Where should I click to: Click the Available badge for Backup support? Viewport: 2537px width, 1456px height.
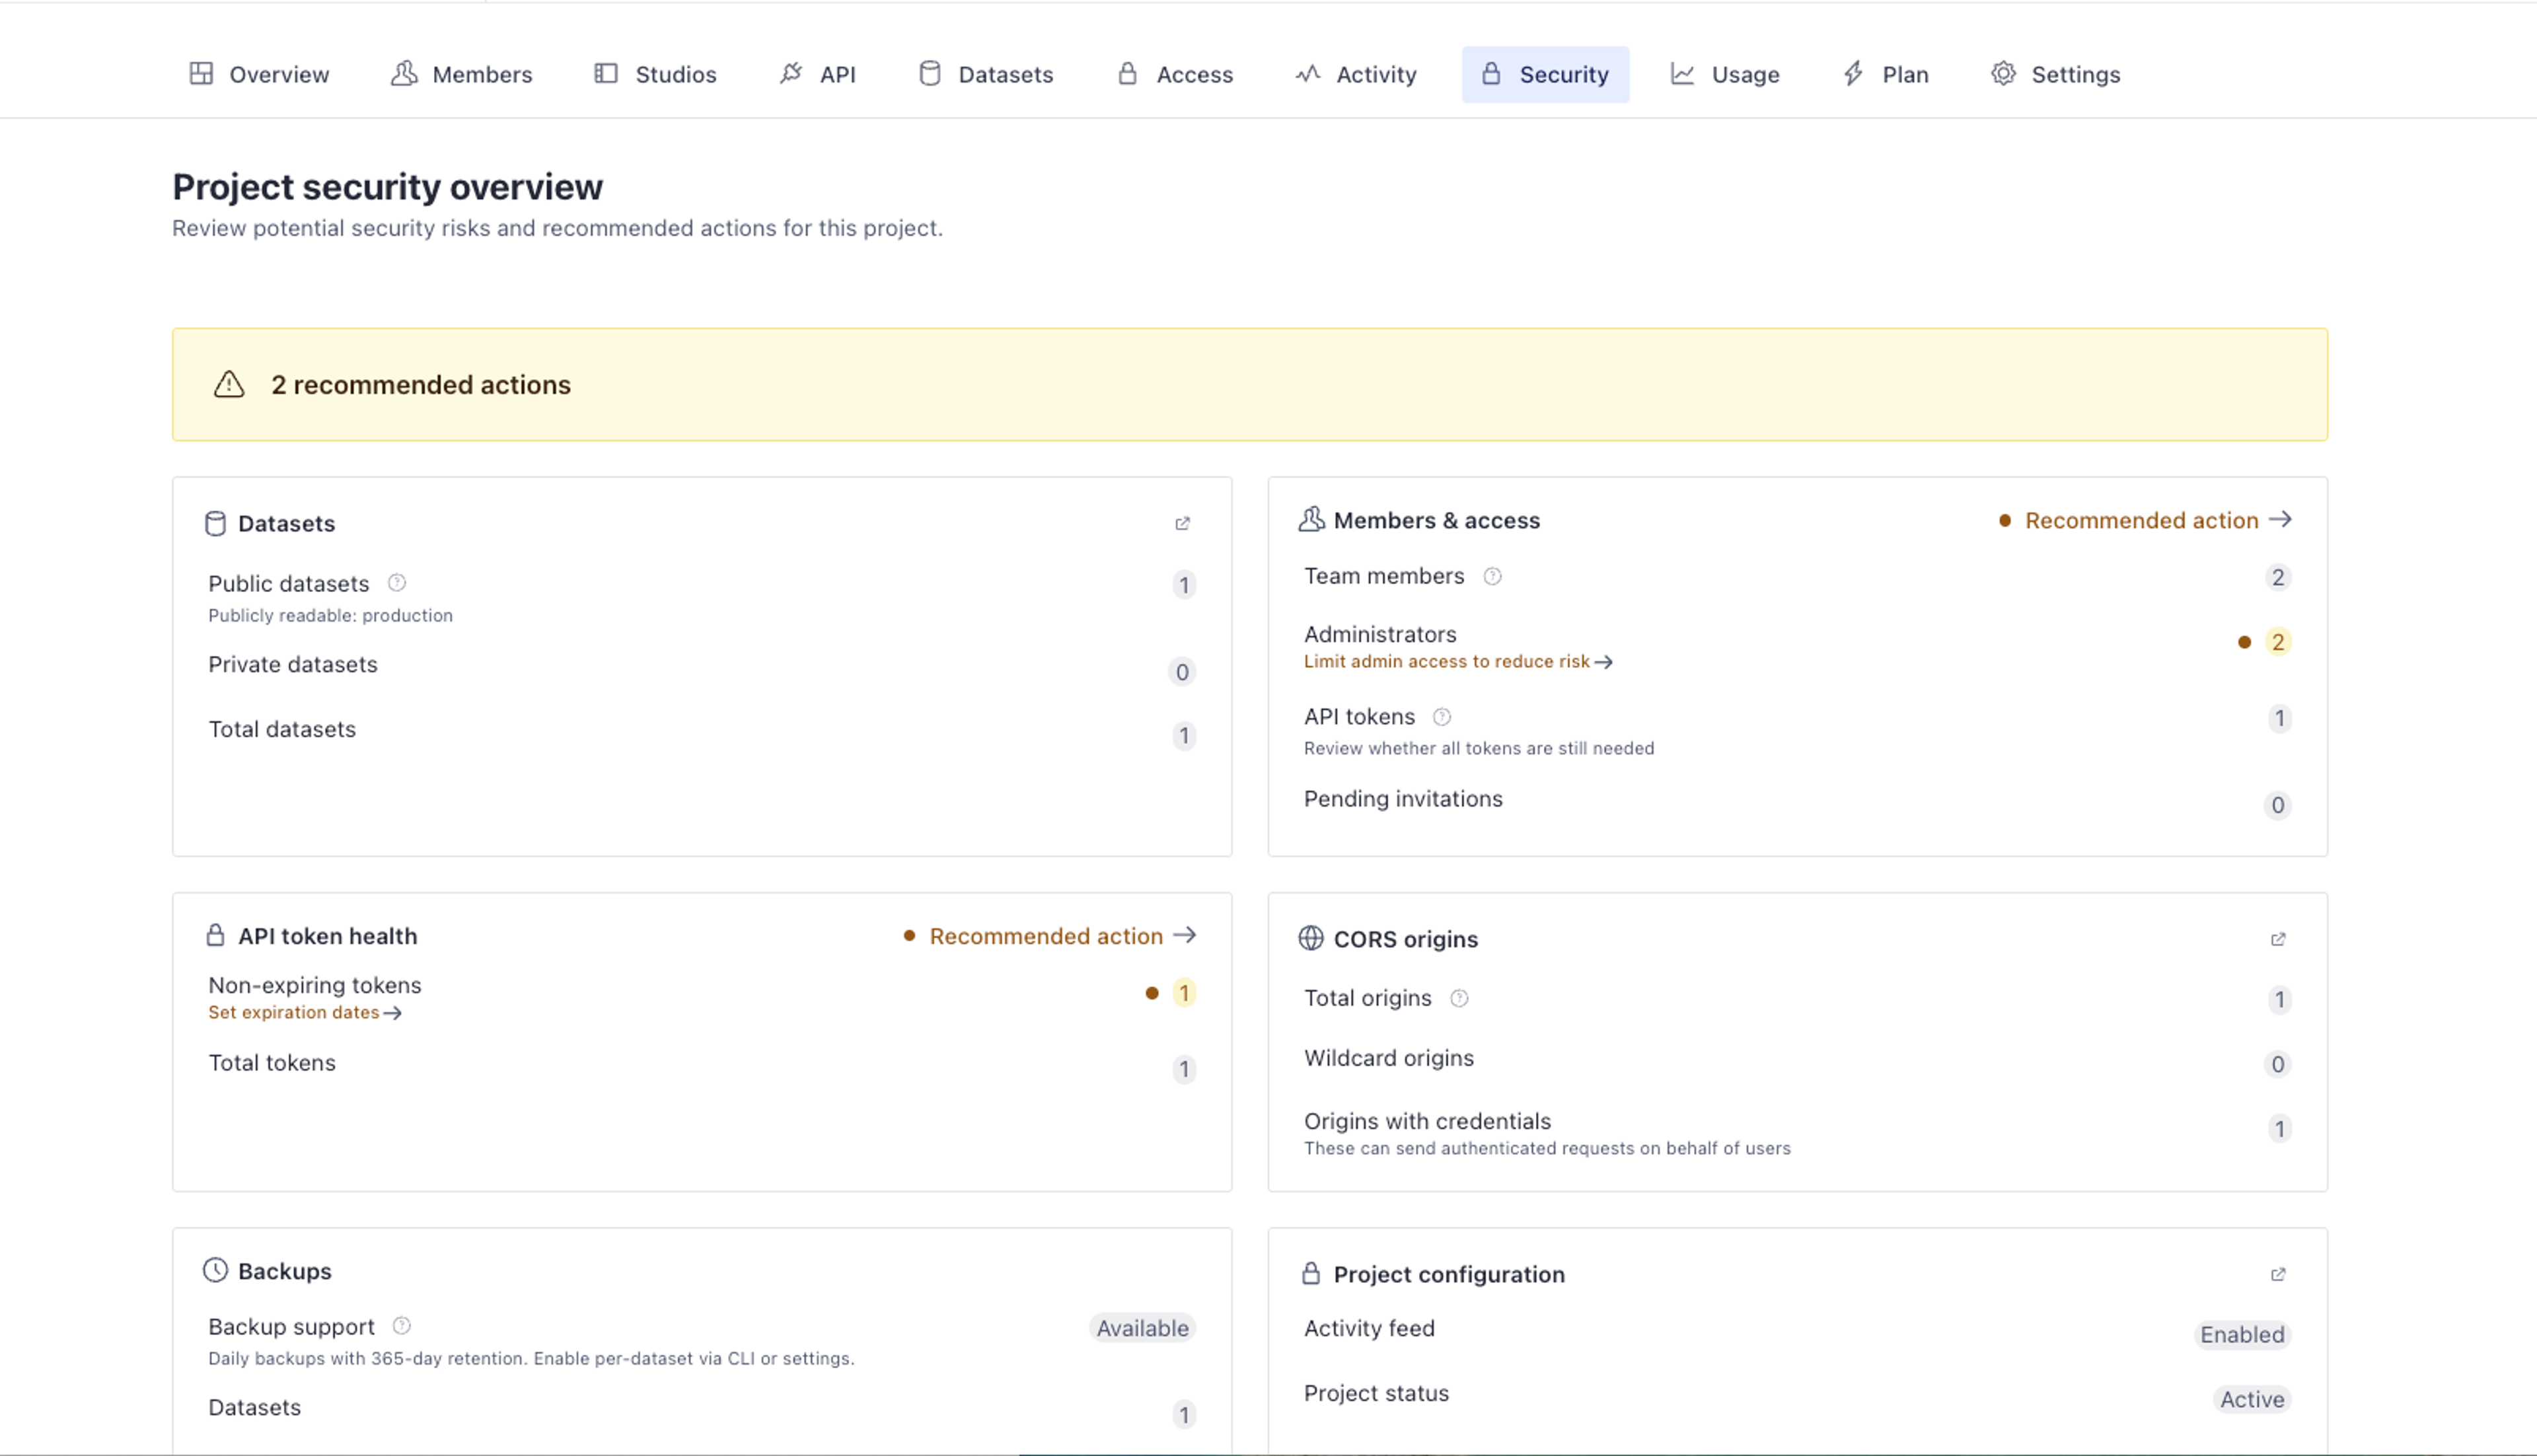[x=1142, y=1328]
